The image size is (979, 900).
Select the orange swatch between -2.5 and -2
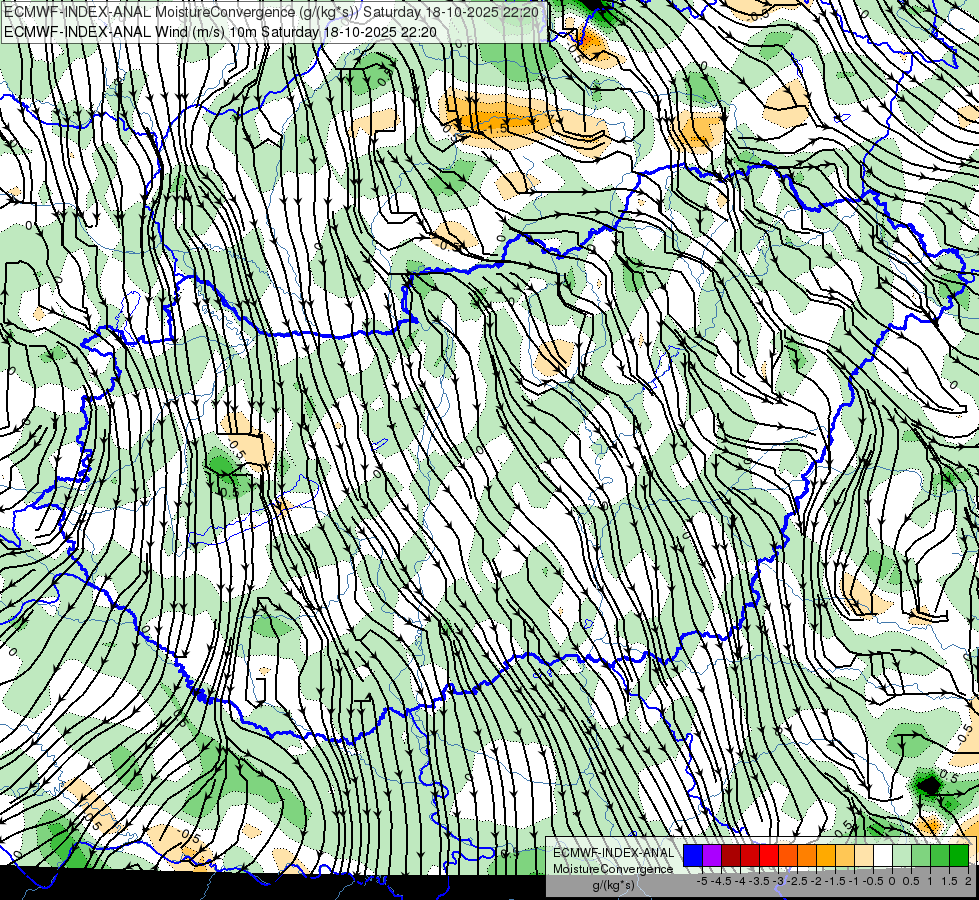coord(807,856)
